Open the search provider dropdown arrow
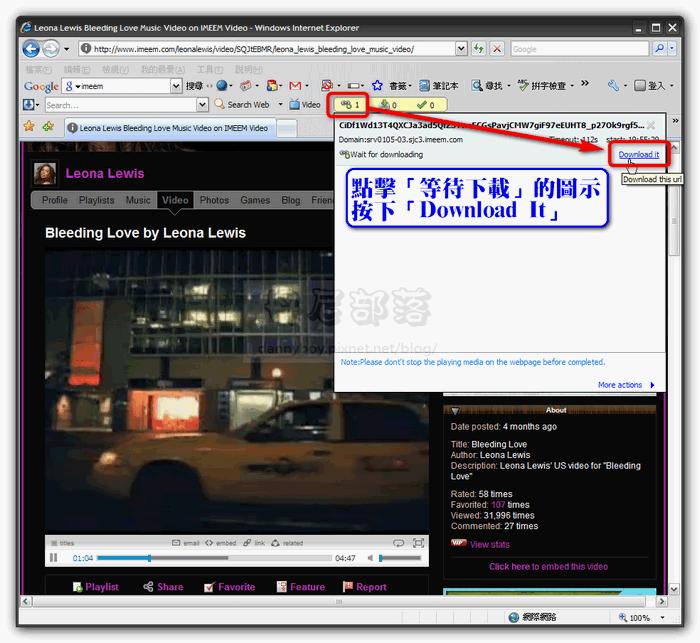The height and width of the screenshot is (643, 700). pyautogui.click(x=672, y=48)
